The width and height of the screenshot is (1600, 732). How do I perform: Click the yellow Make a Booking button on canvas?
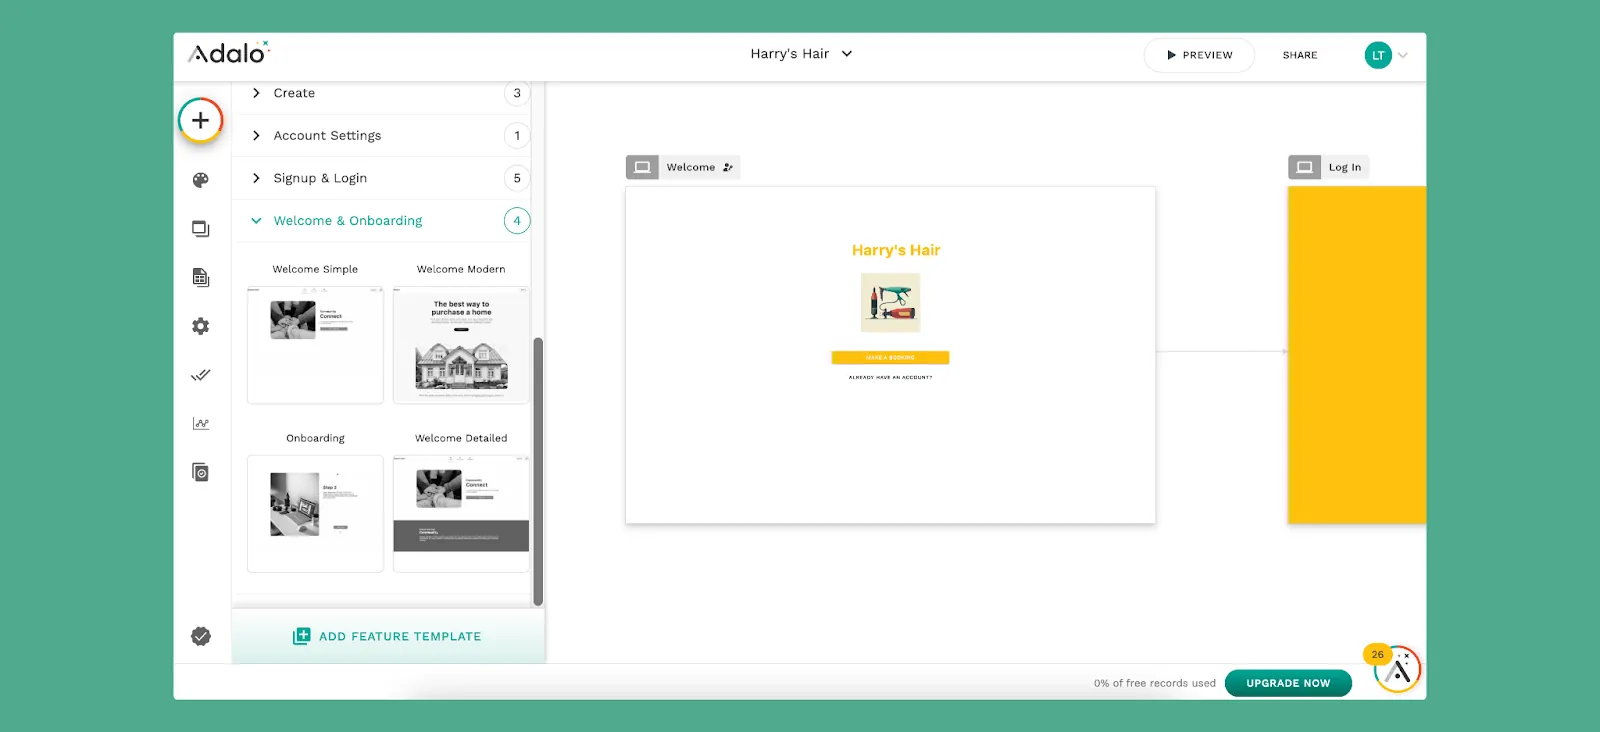(x=890, y=357)
